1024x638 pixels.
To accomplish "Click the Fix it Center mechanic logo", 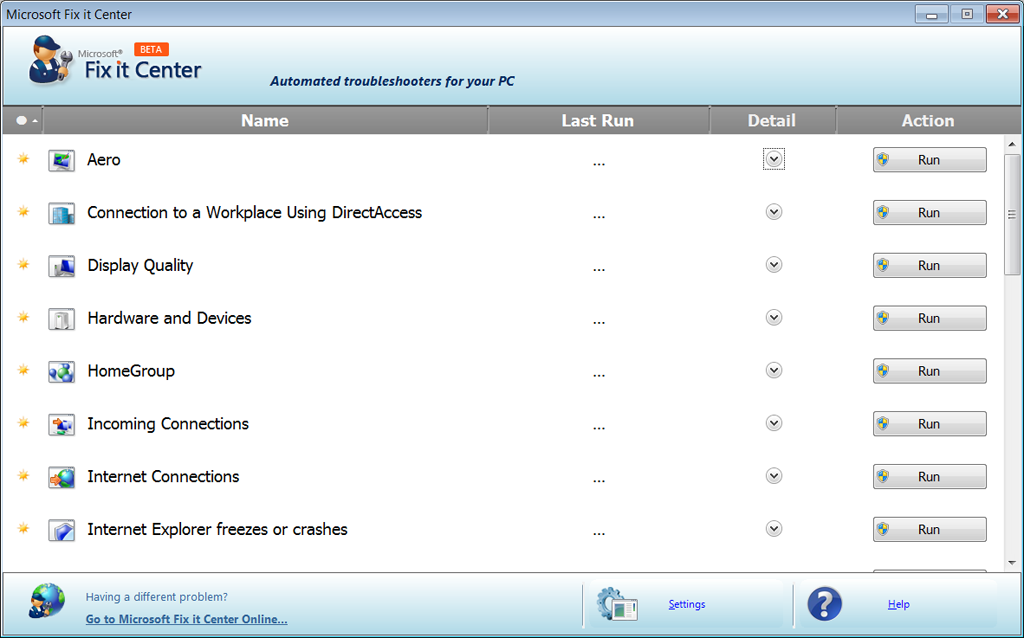I will pos(50,60).
